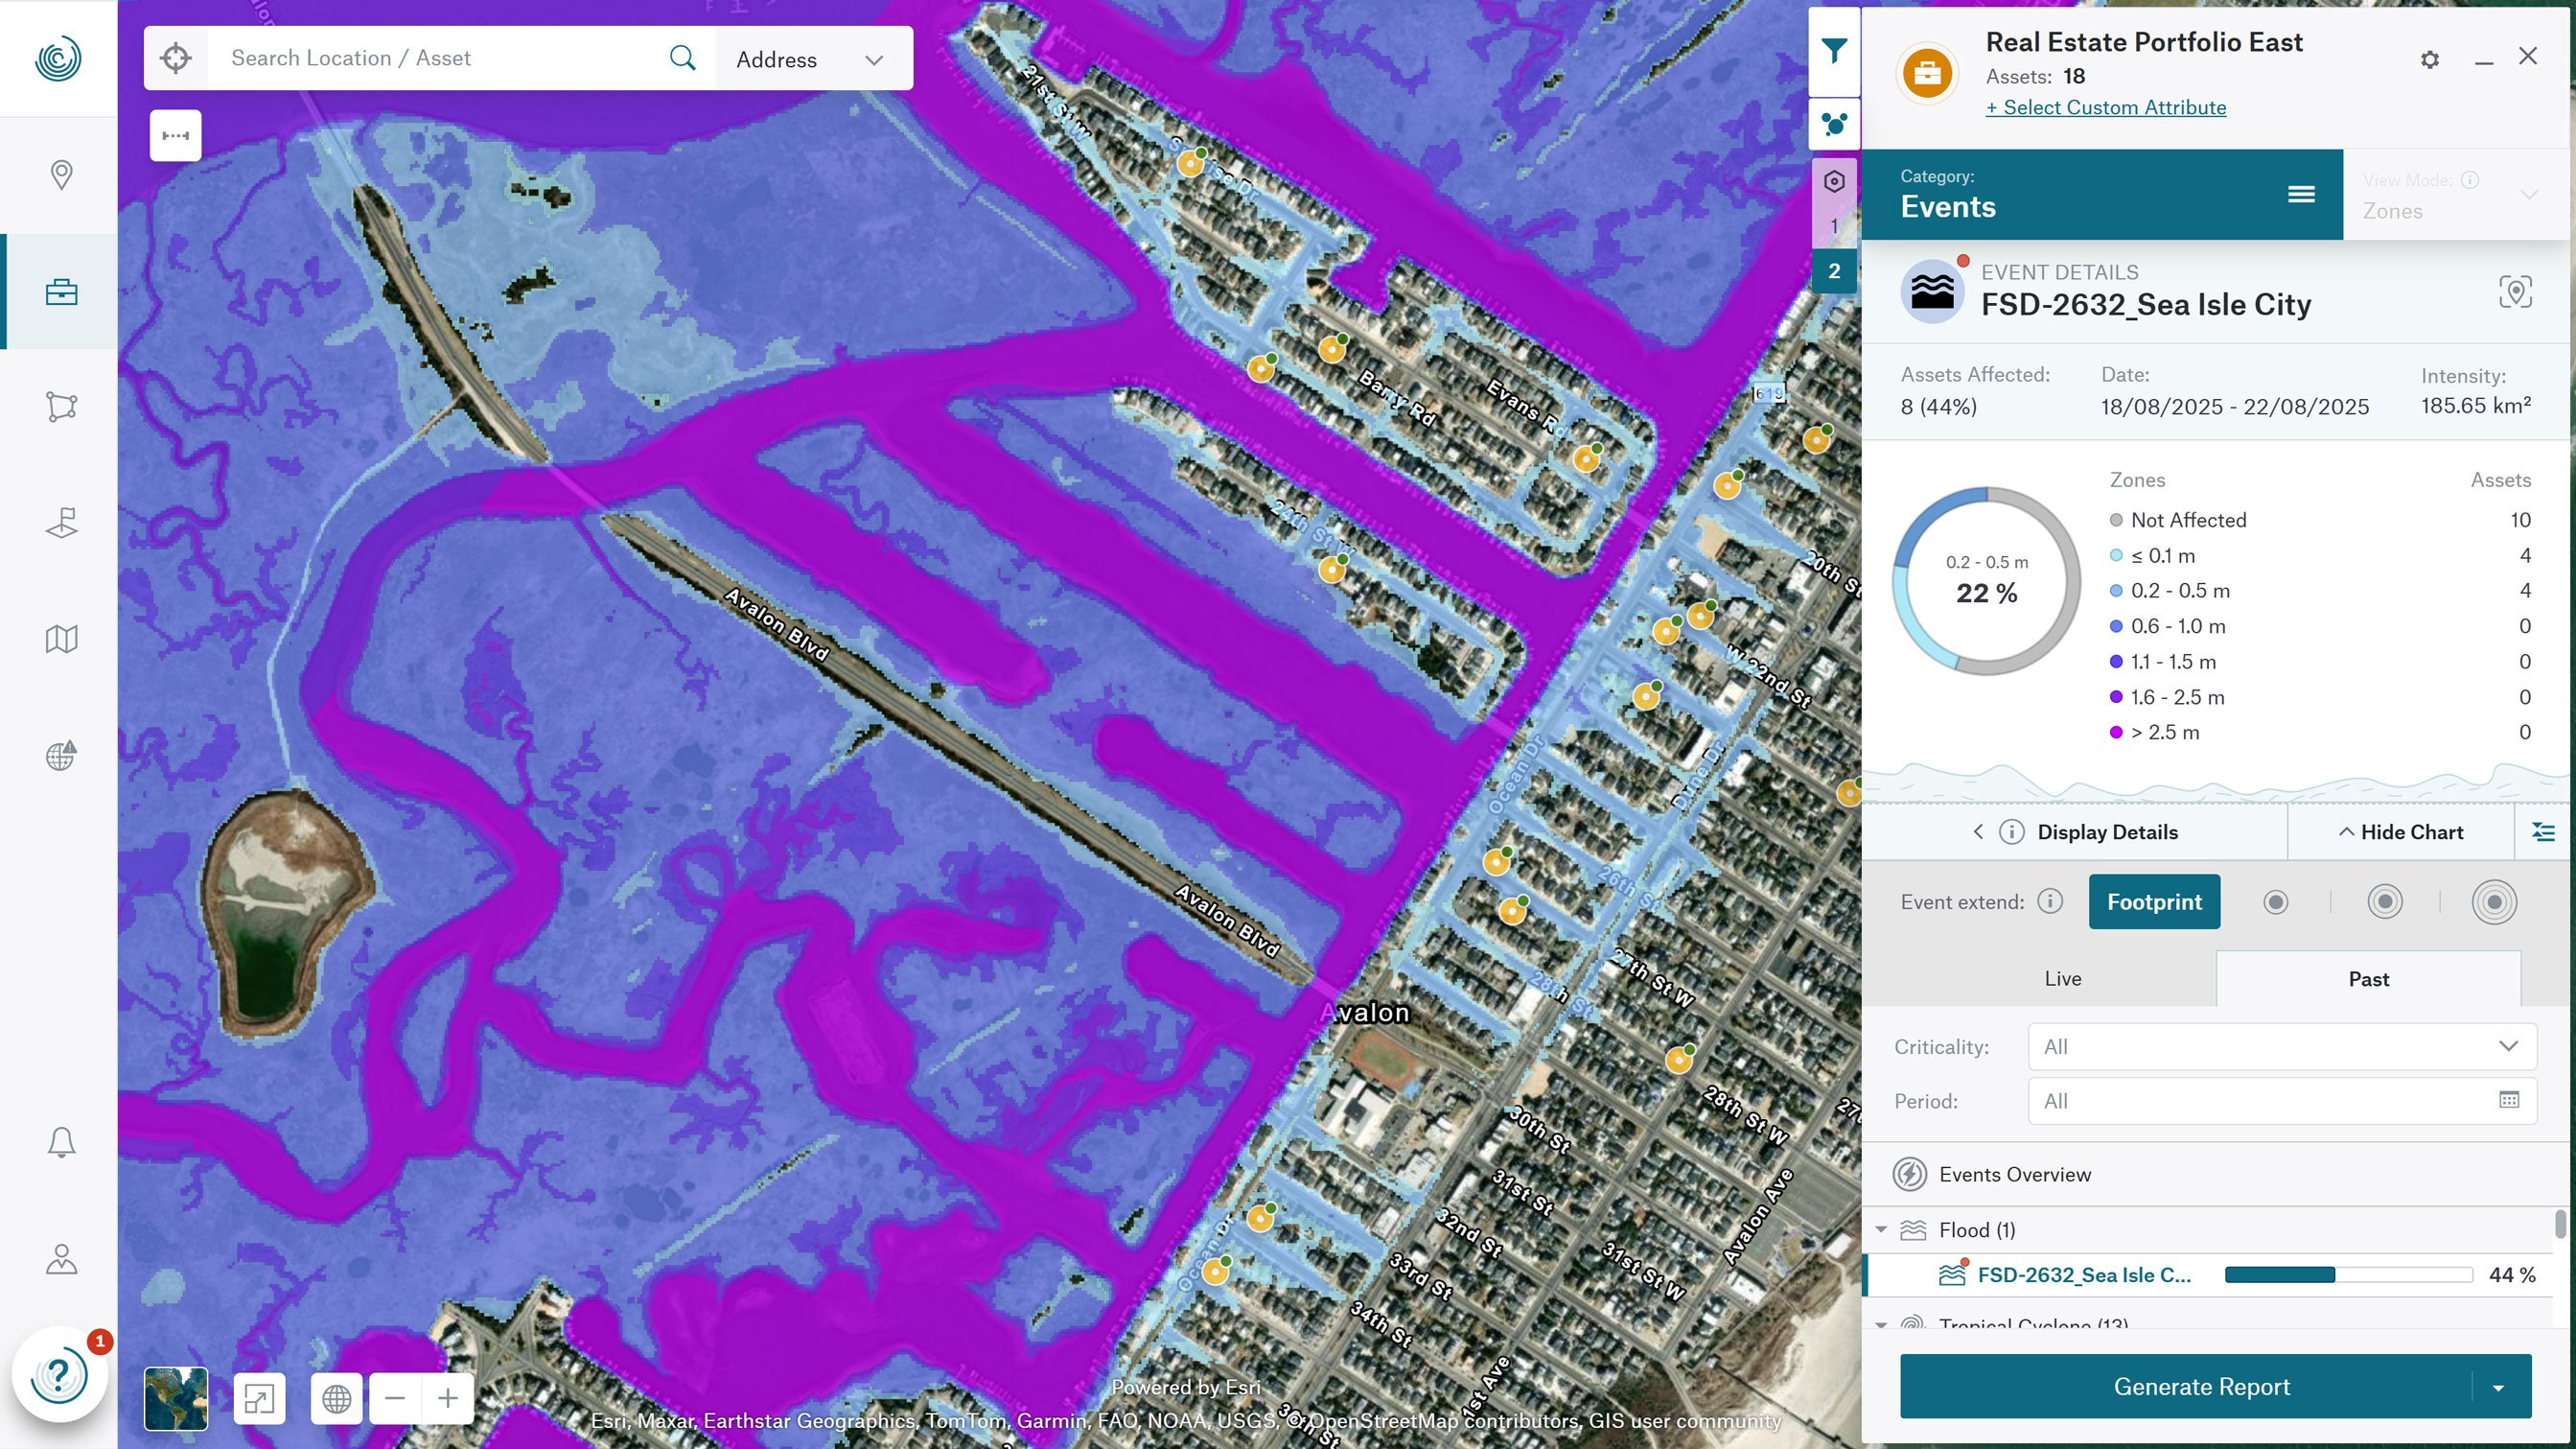Toggle the Footprint event extend option

pos(2154,901)
